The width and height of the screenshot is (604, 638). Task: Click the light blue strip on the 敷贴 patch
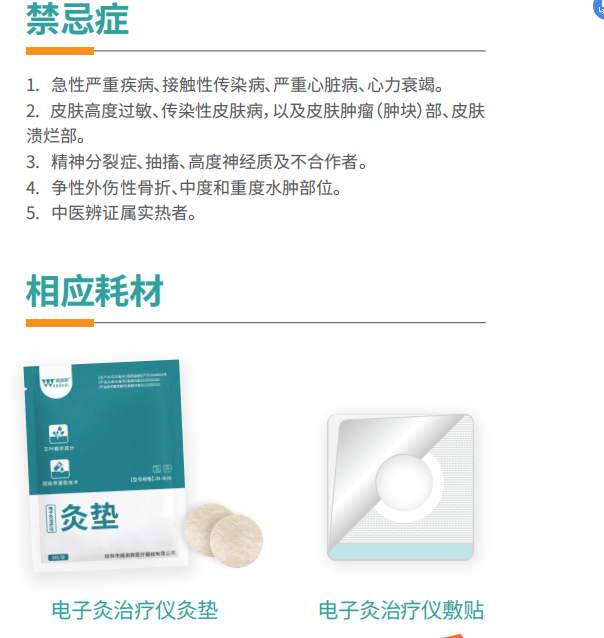click(400, 551)
